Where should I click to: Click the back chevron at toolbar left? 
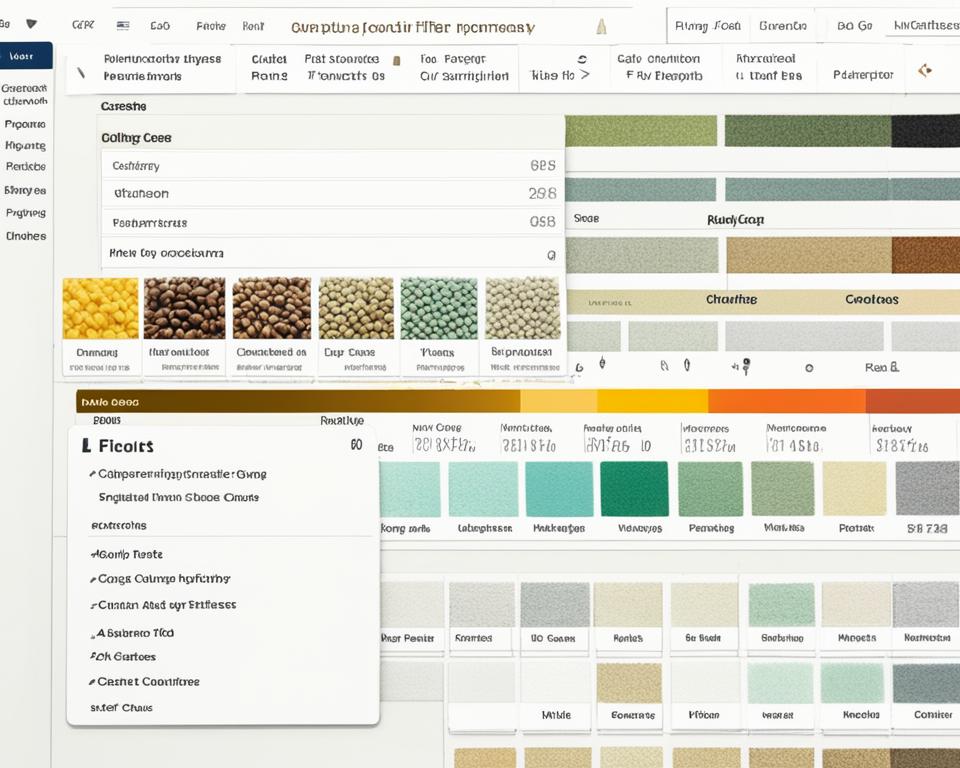[81, 72]
